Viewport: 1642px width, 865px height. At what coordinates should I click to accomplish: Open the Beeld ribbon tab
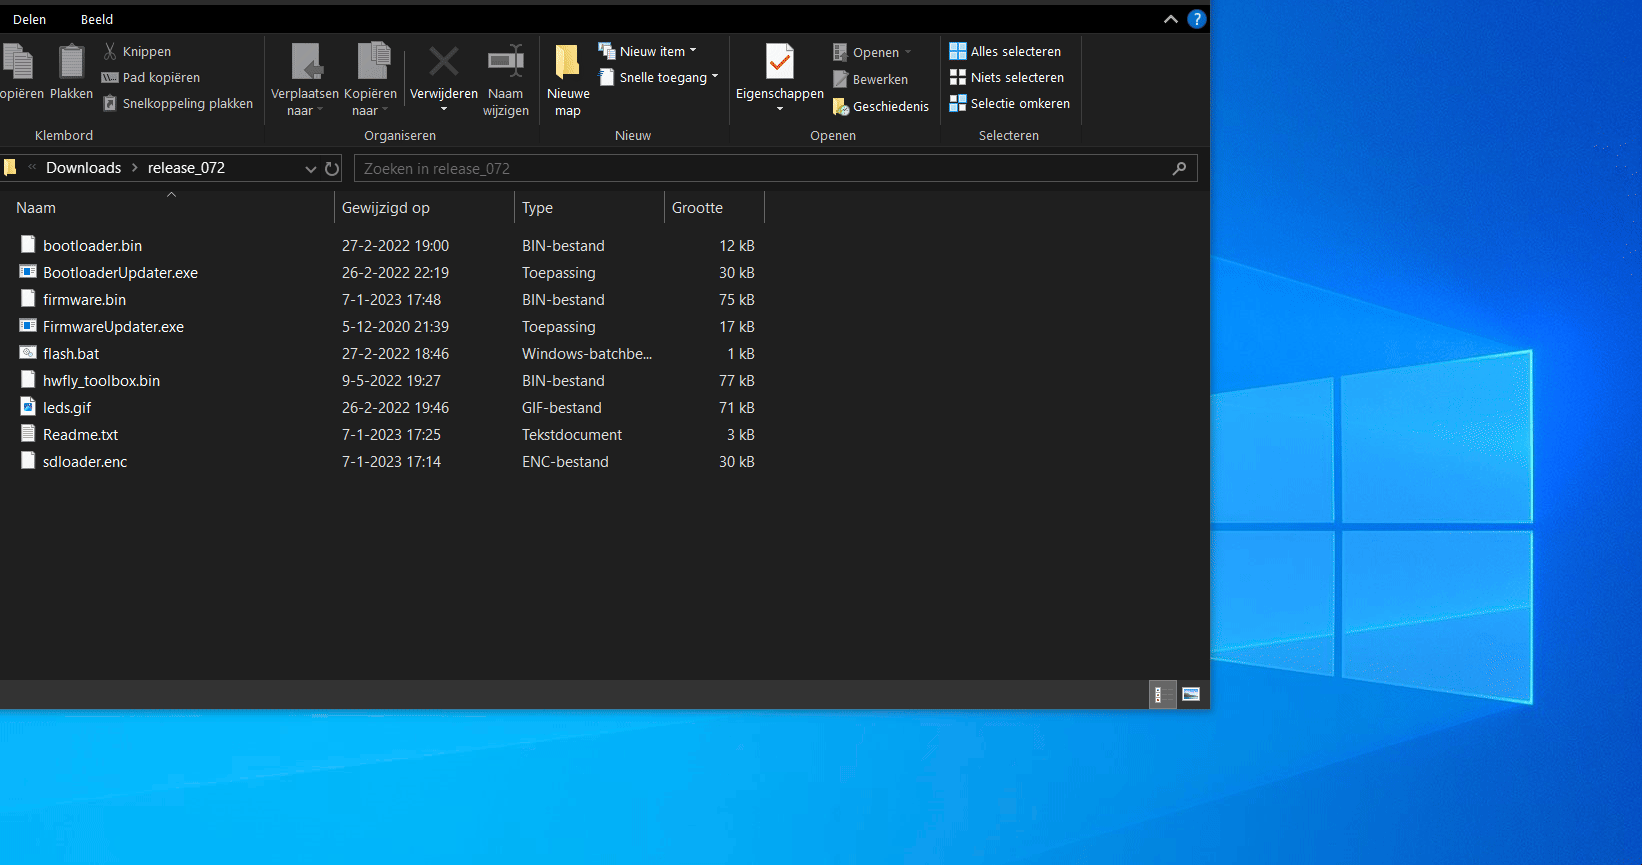tap(97, 19)
